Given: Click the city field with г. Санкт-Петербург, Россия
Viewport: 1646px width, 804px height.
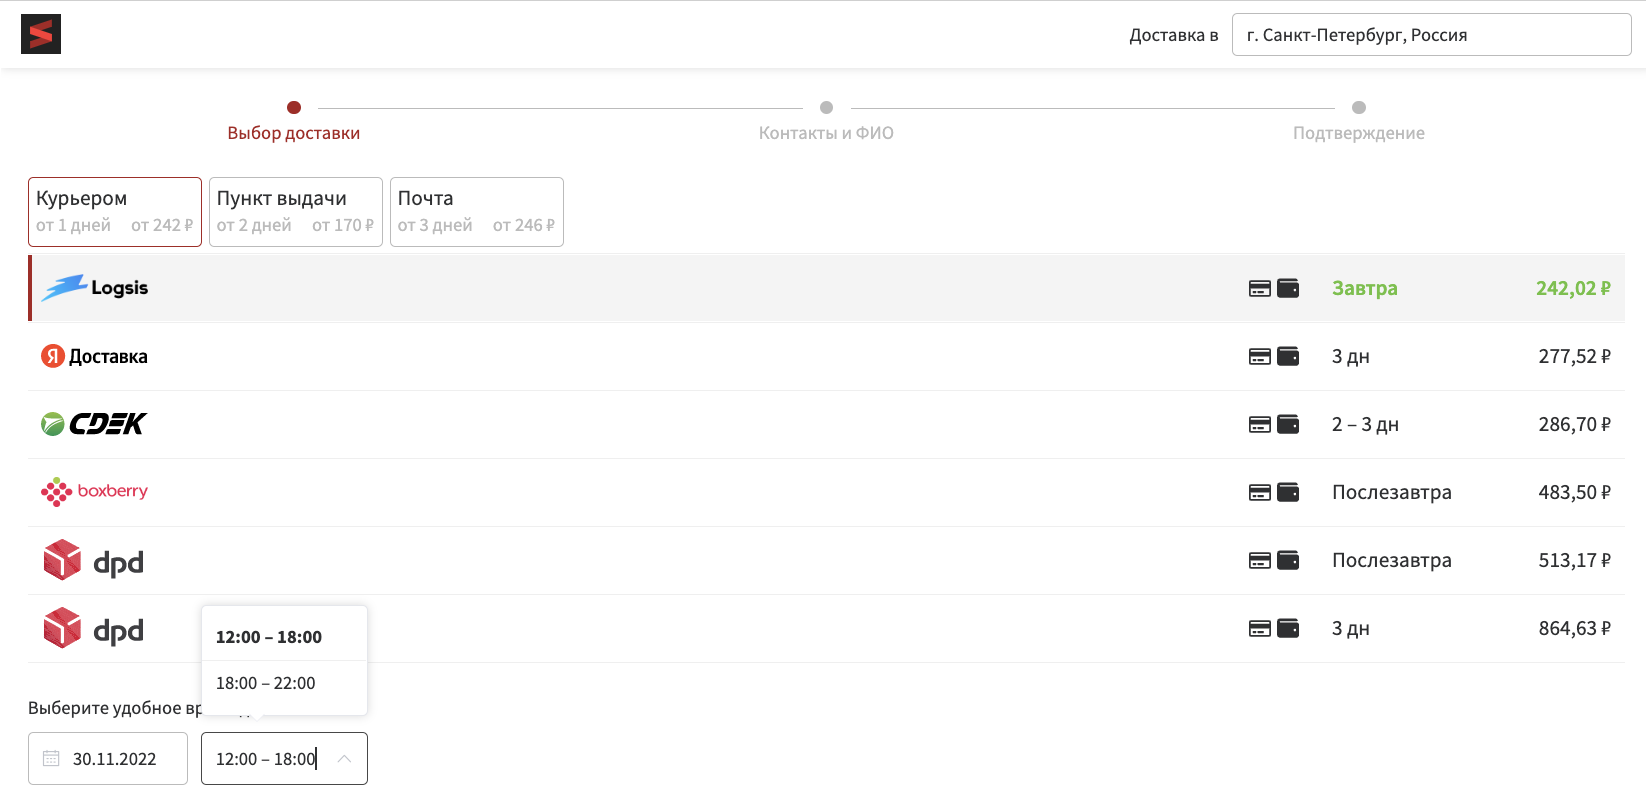Looking at the screenshot, I should point(1432,35).
